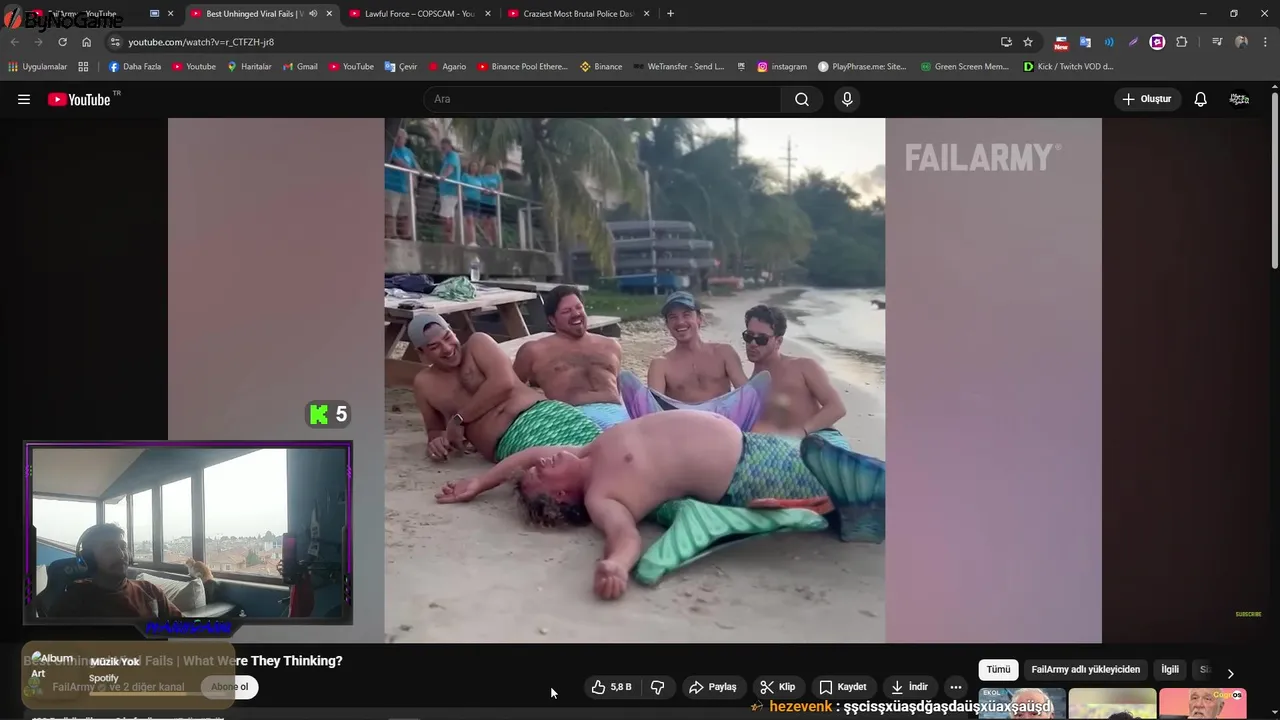
Task: Click the search magnifier button
Action: (x=802, y=99)
